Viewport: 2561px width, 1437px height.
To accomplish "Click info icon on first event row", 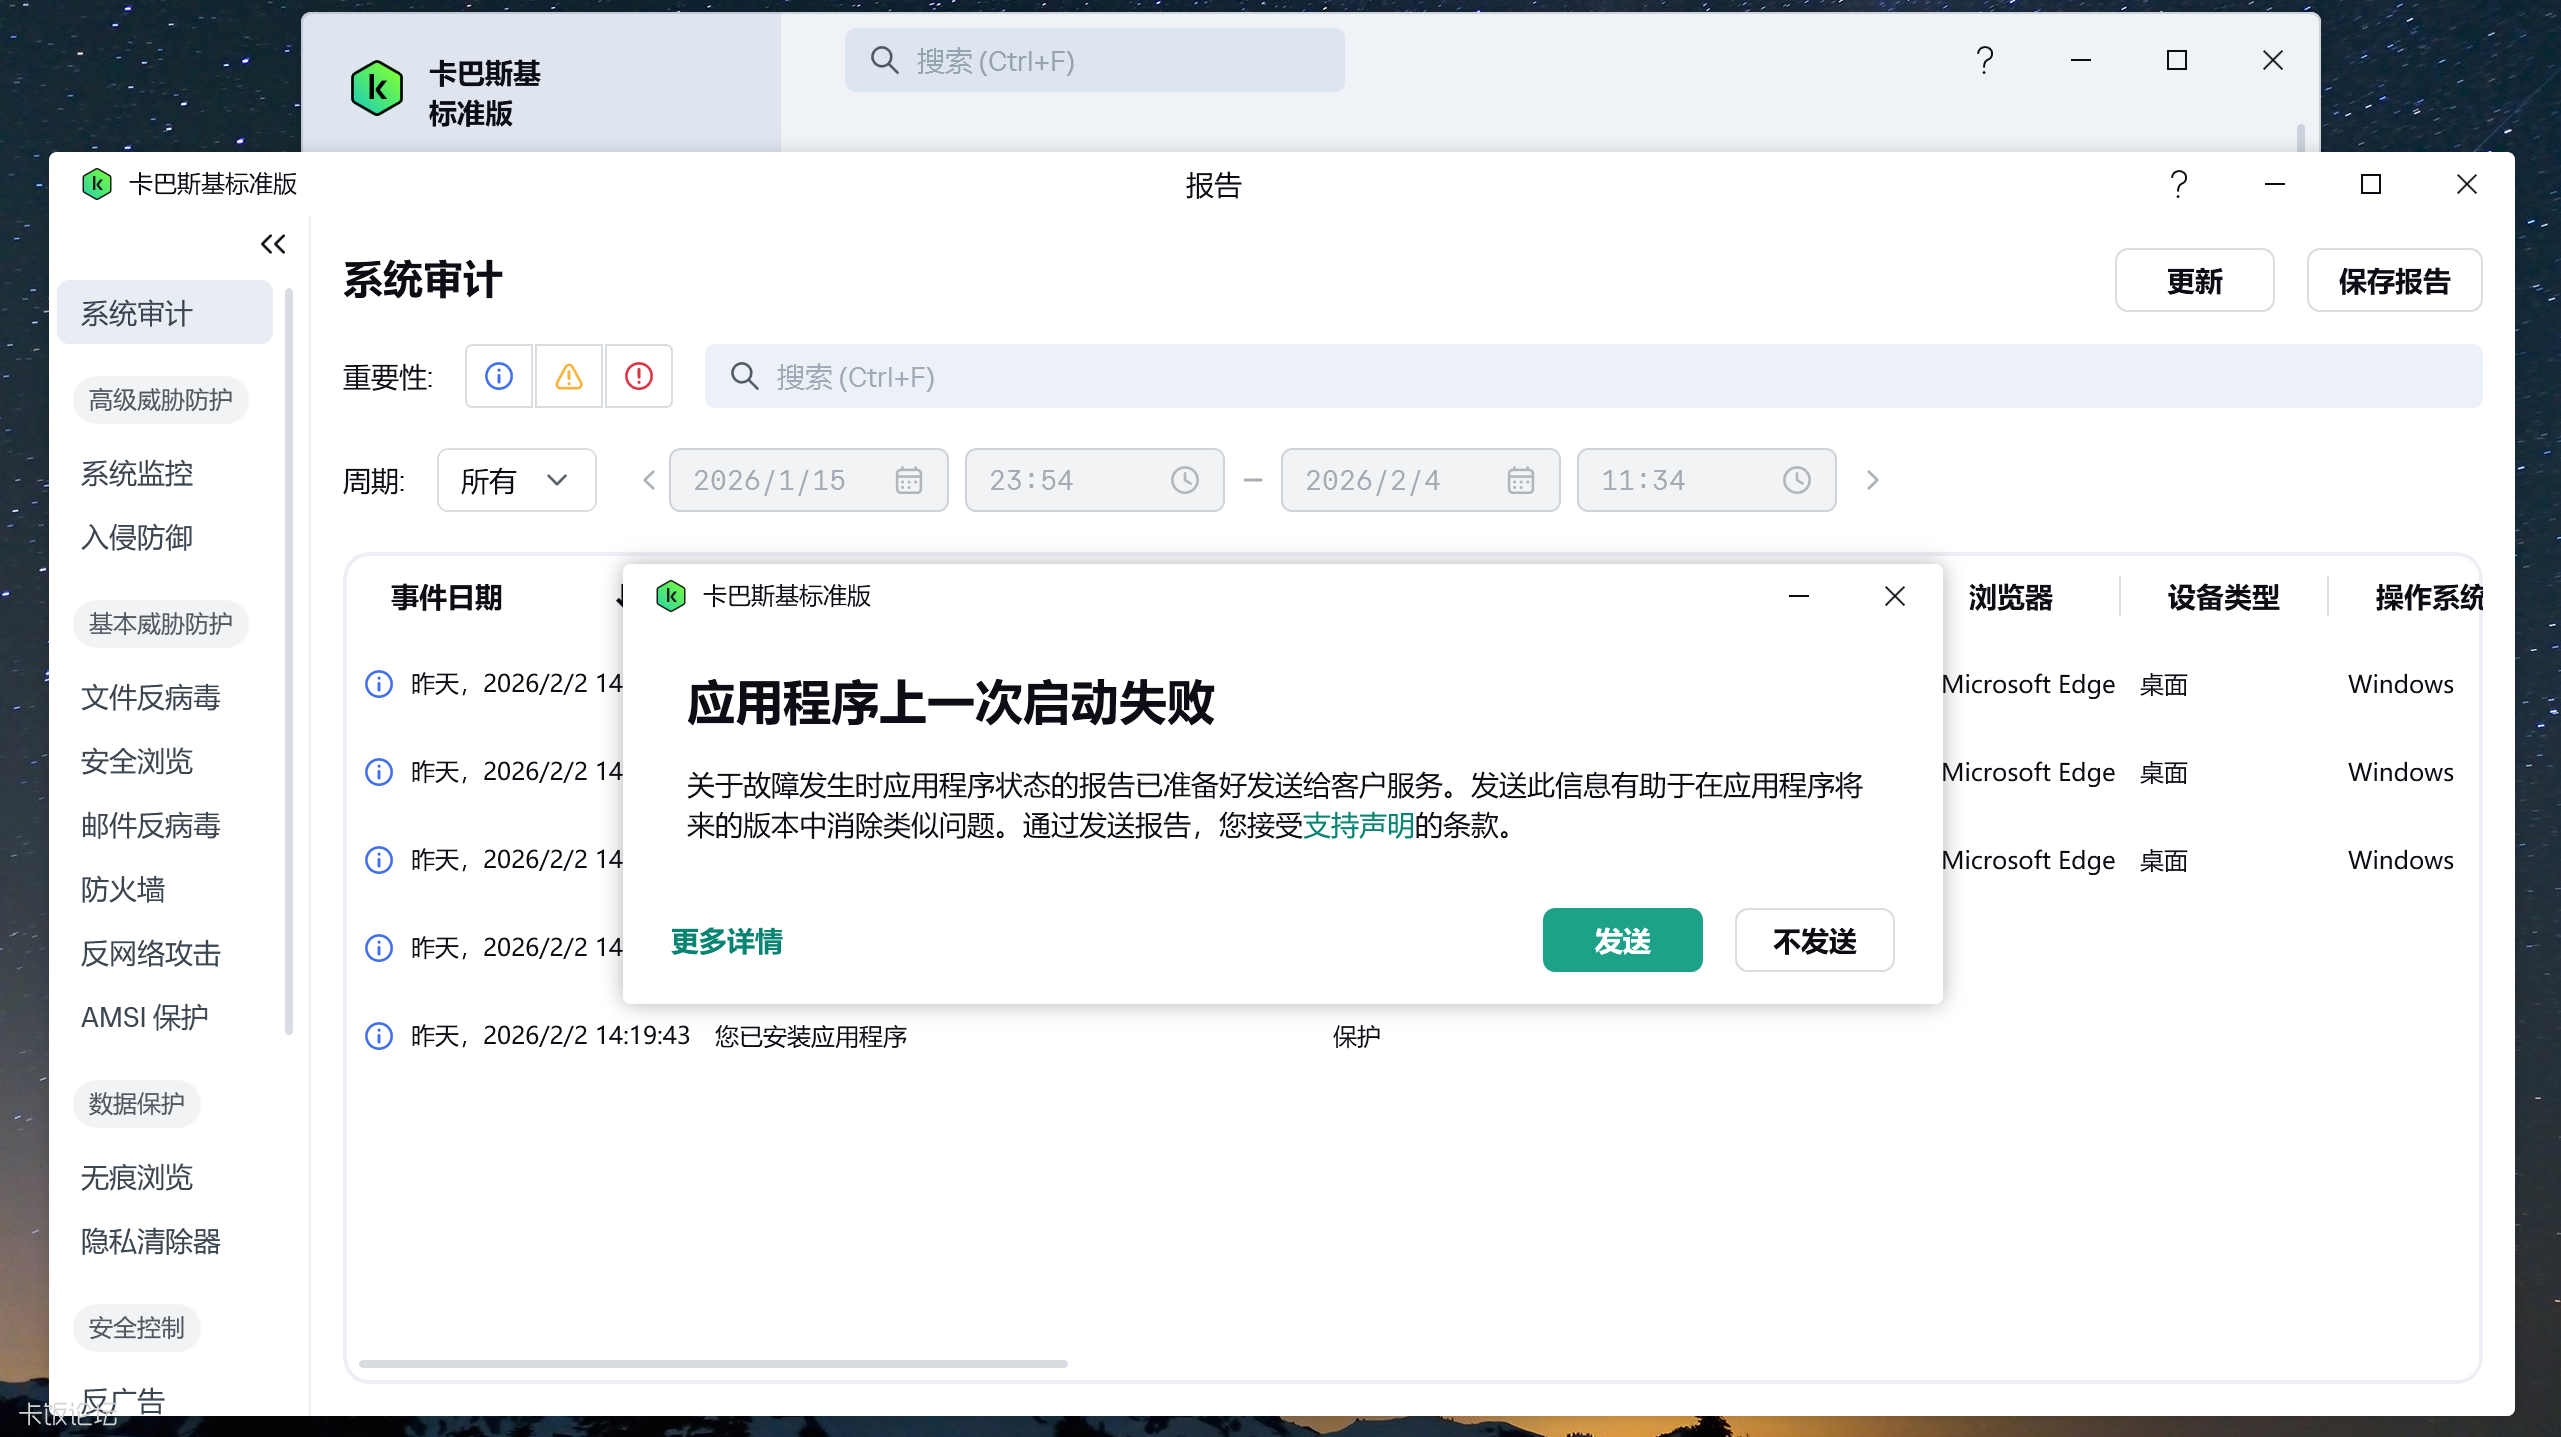I will (379, 684).
